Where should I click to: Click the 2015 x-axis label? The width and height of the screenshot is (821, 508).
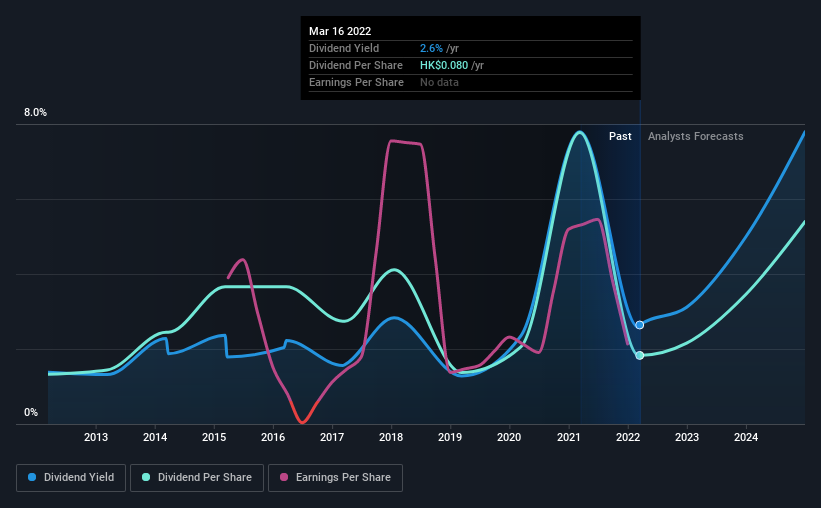click(214, 437)
